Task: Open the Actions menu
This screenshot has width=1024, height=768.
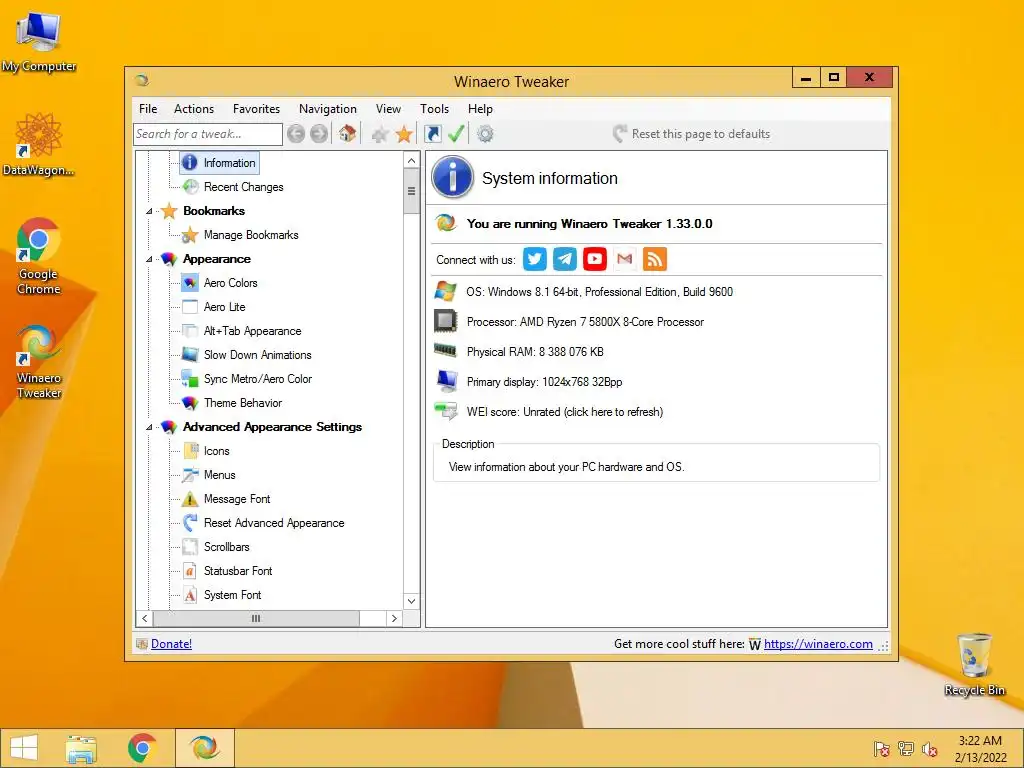Action: coord(194,109)
